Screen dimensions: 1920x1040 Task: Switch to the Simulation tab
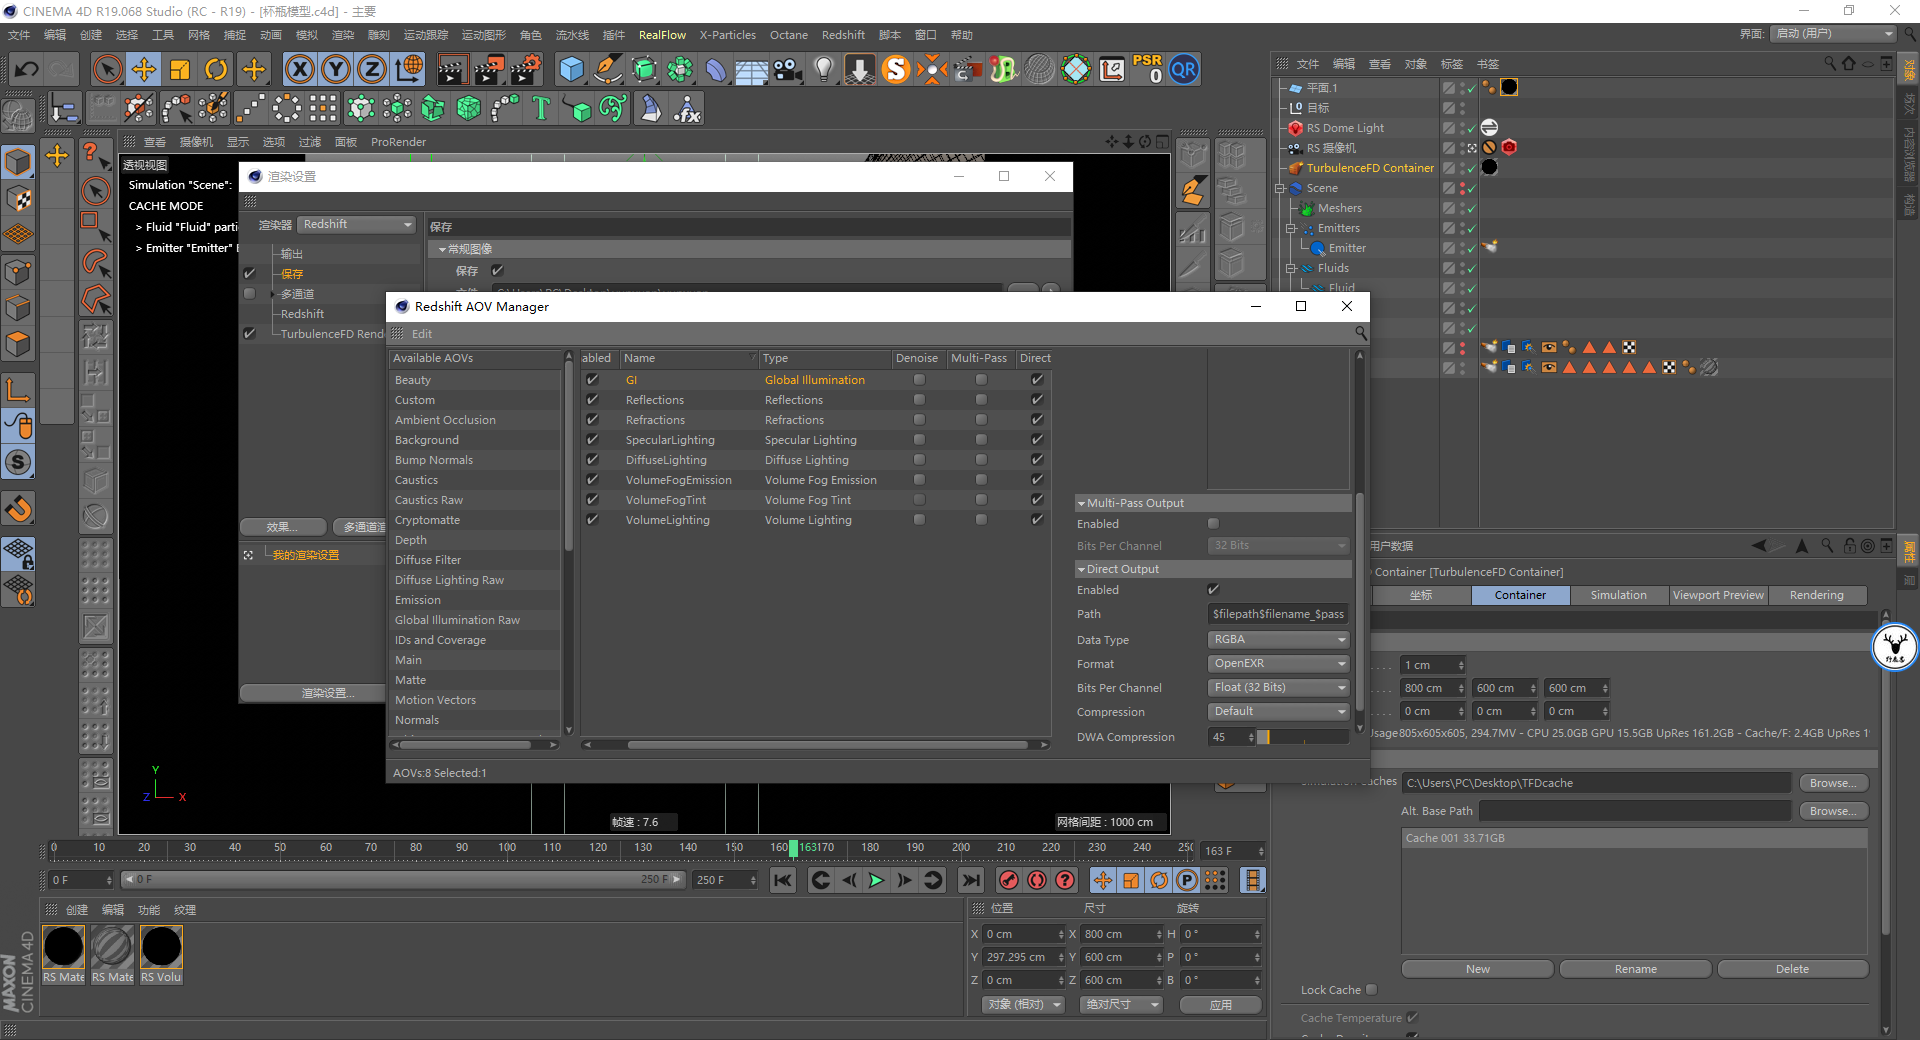click(1617, 595)
